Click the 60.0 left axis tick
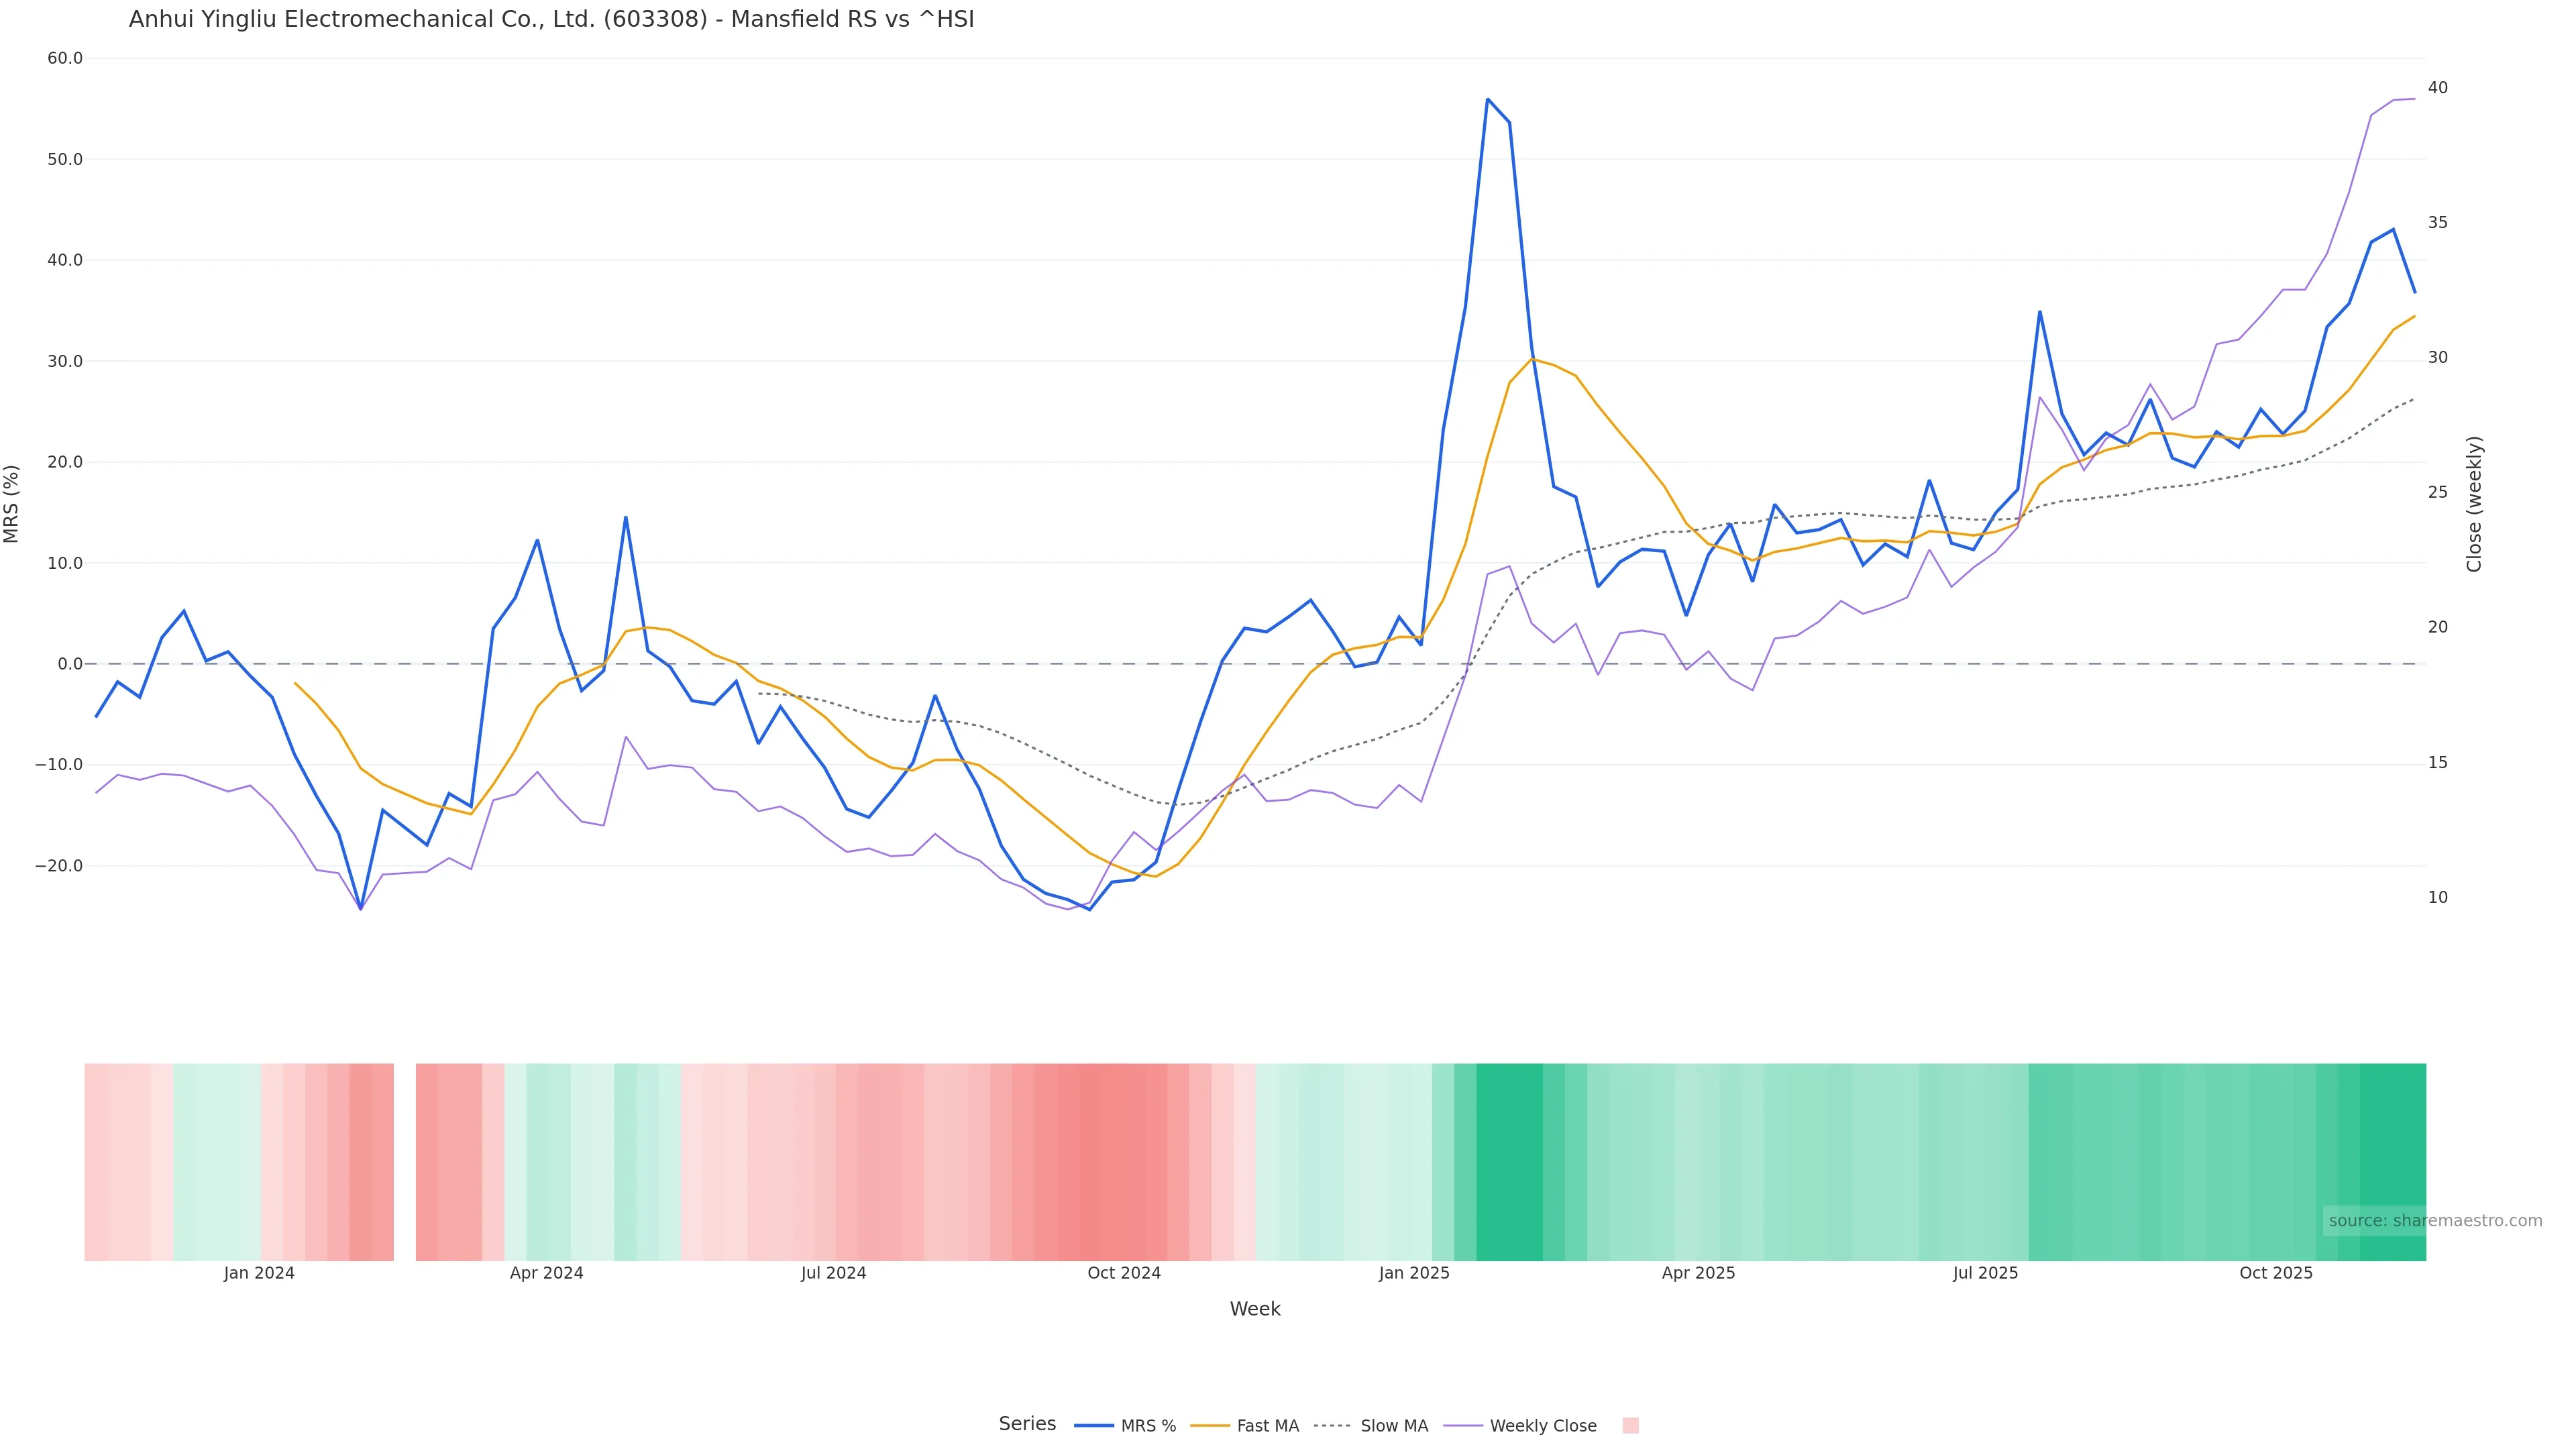 tap(65, 58)
